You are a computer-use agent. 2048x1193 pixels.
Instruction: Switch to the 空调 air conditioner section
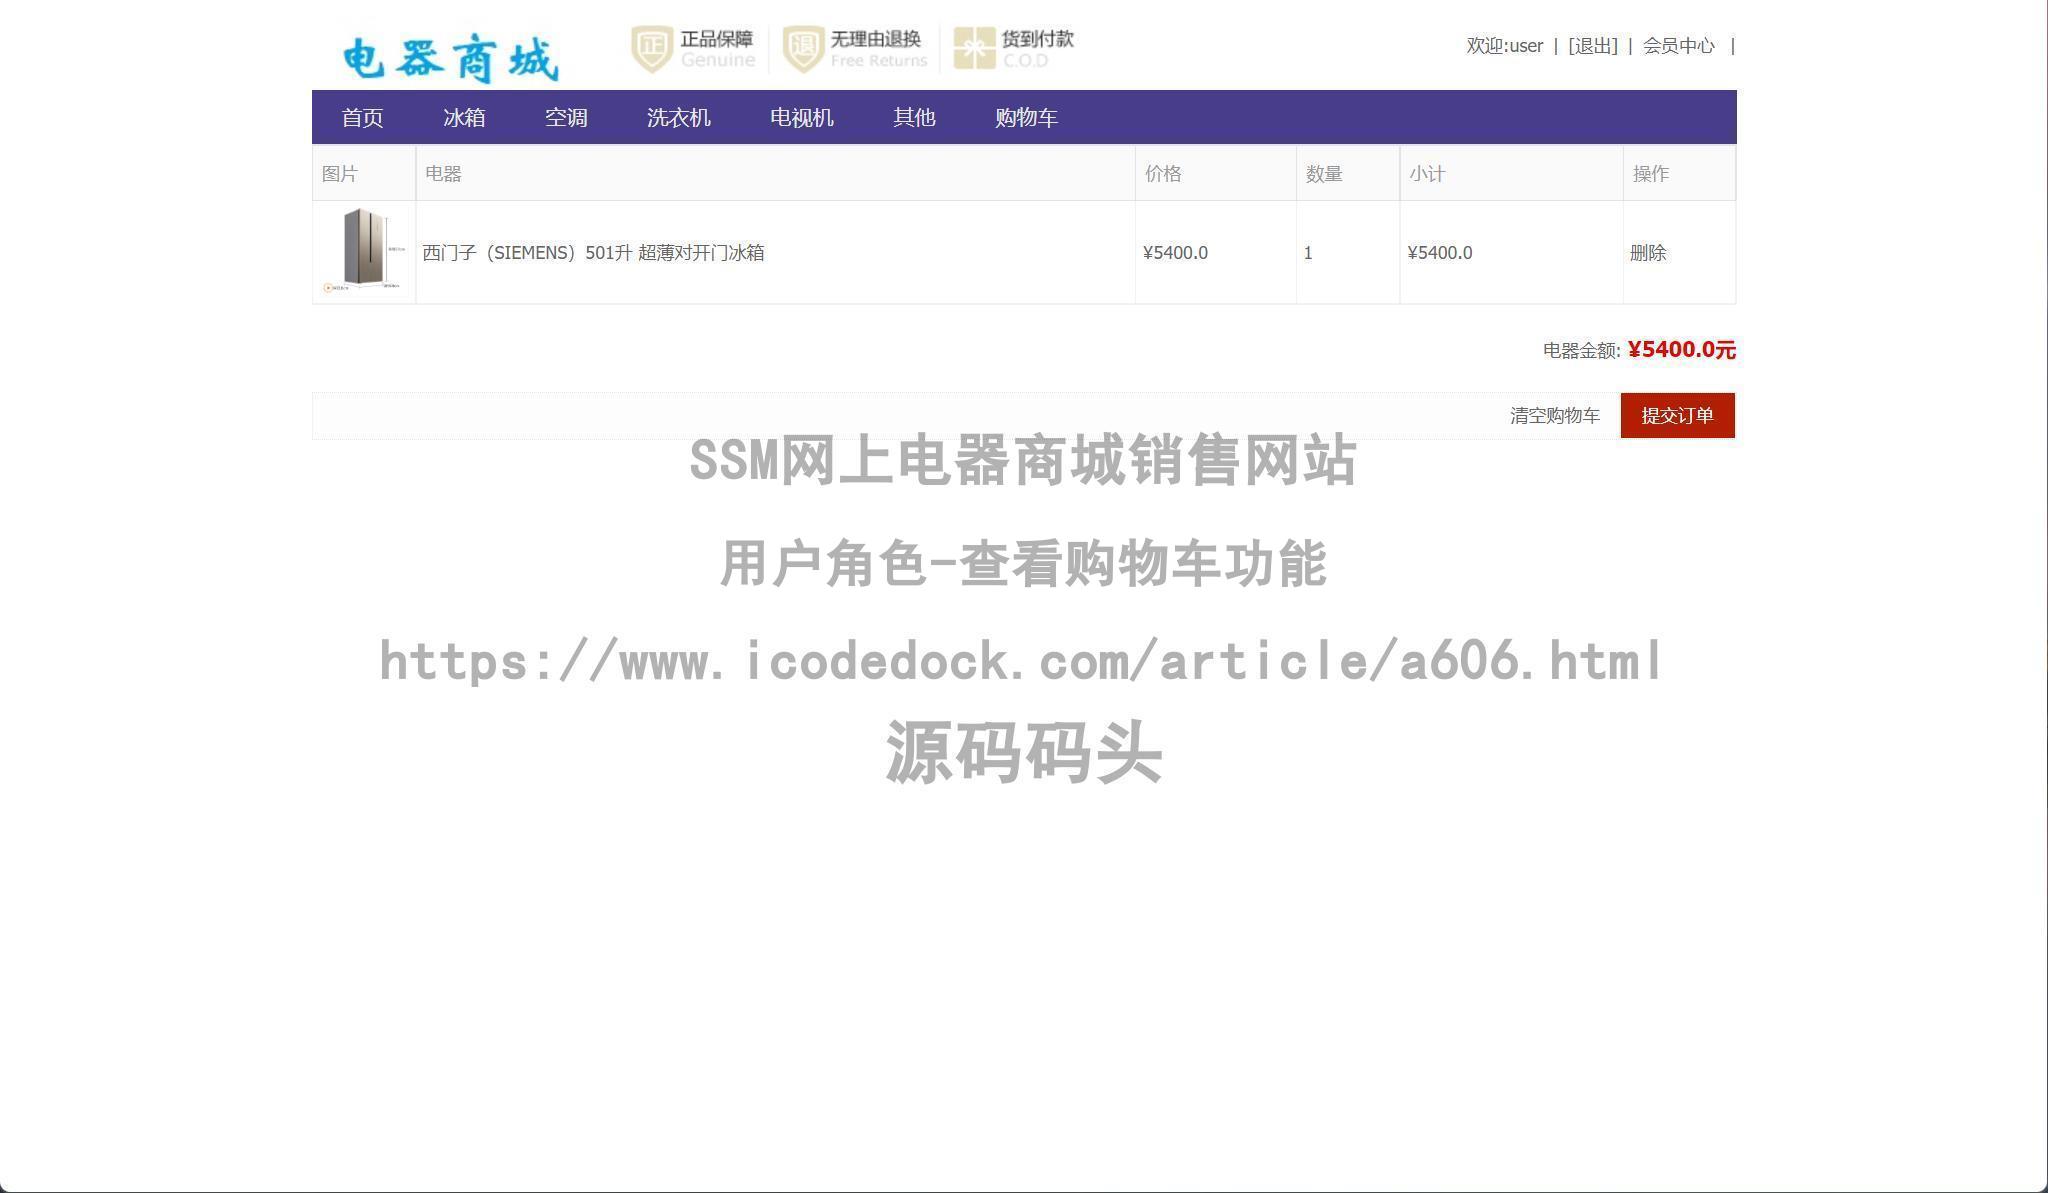[566, 117]
